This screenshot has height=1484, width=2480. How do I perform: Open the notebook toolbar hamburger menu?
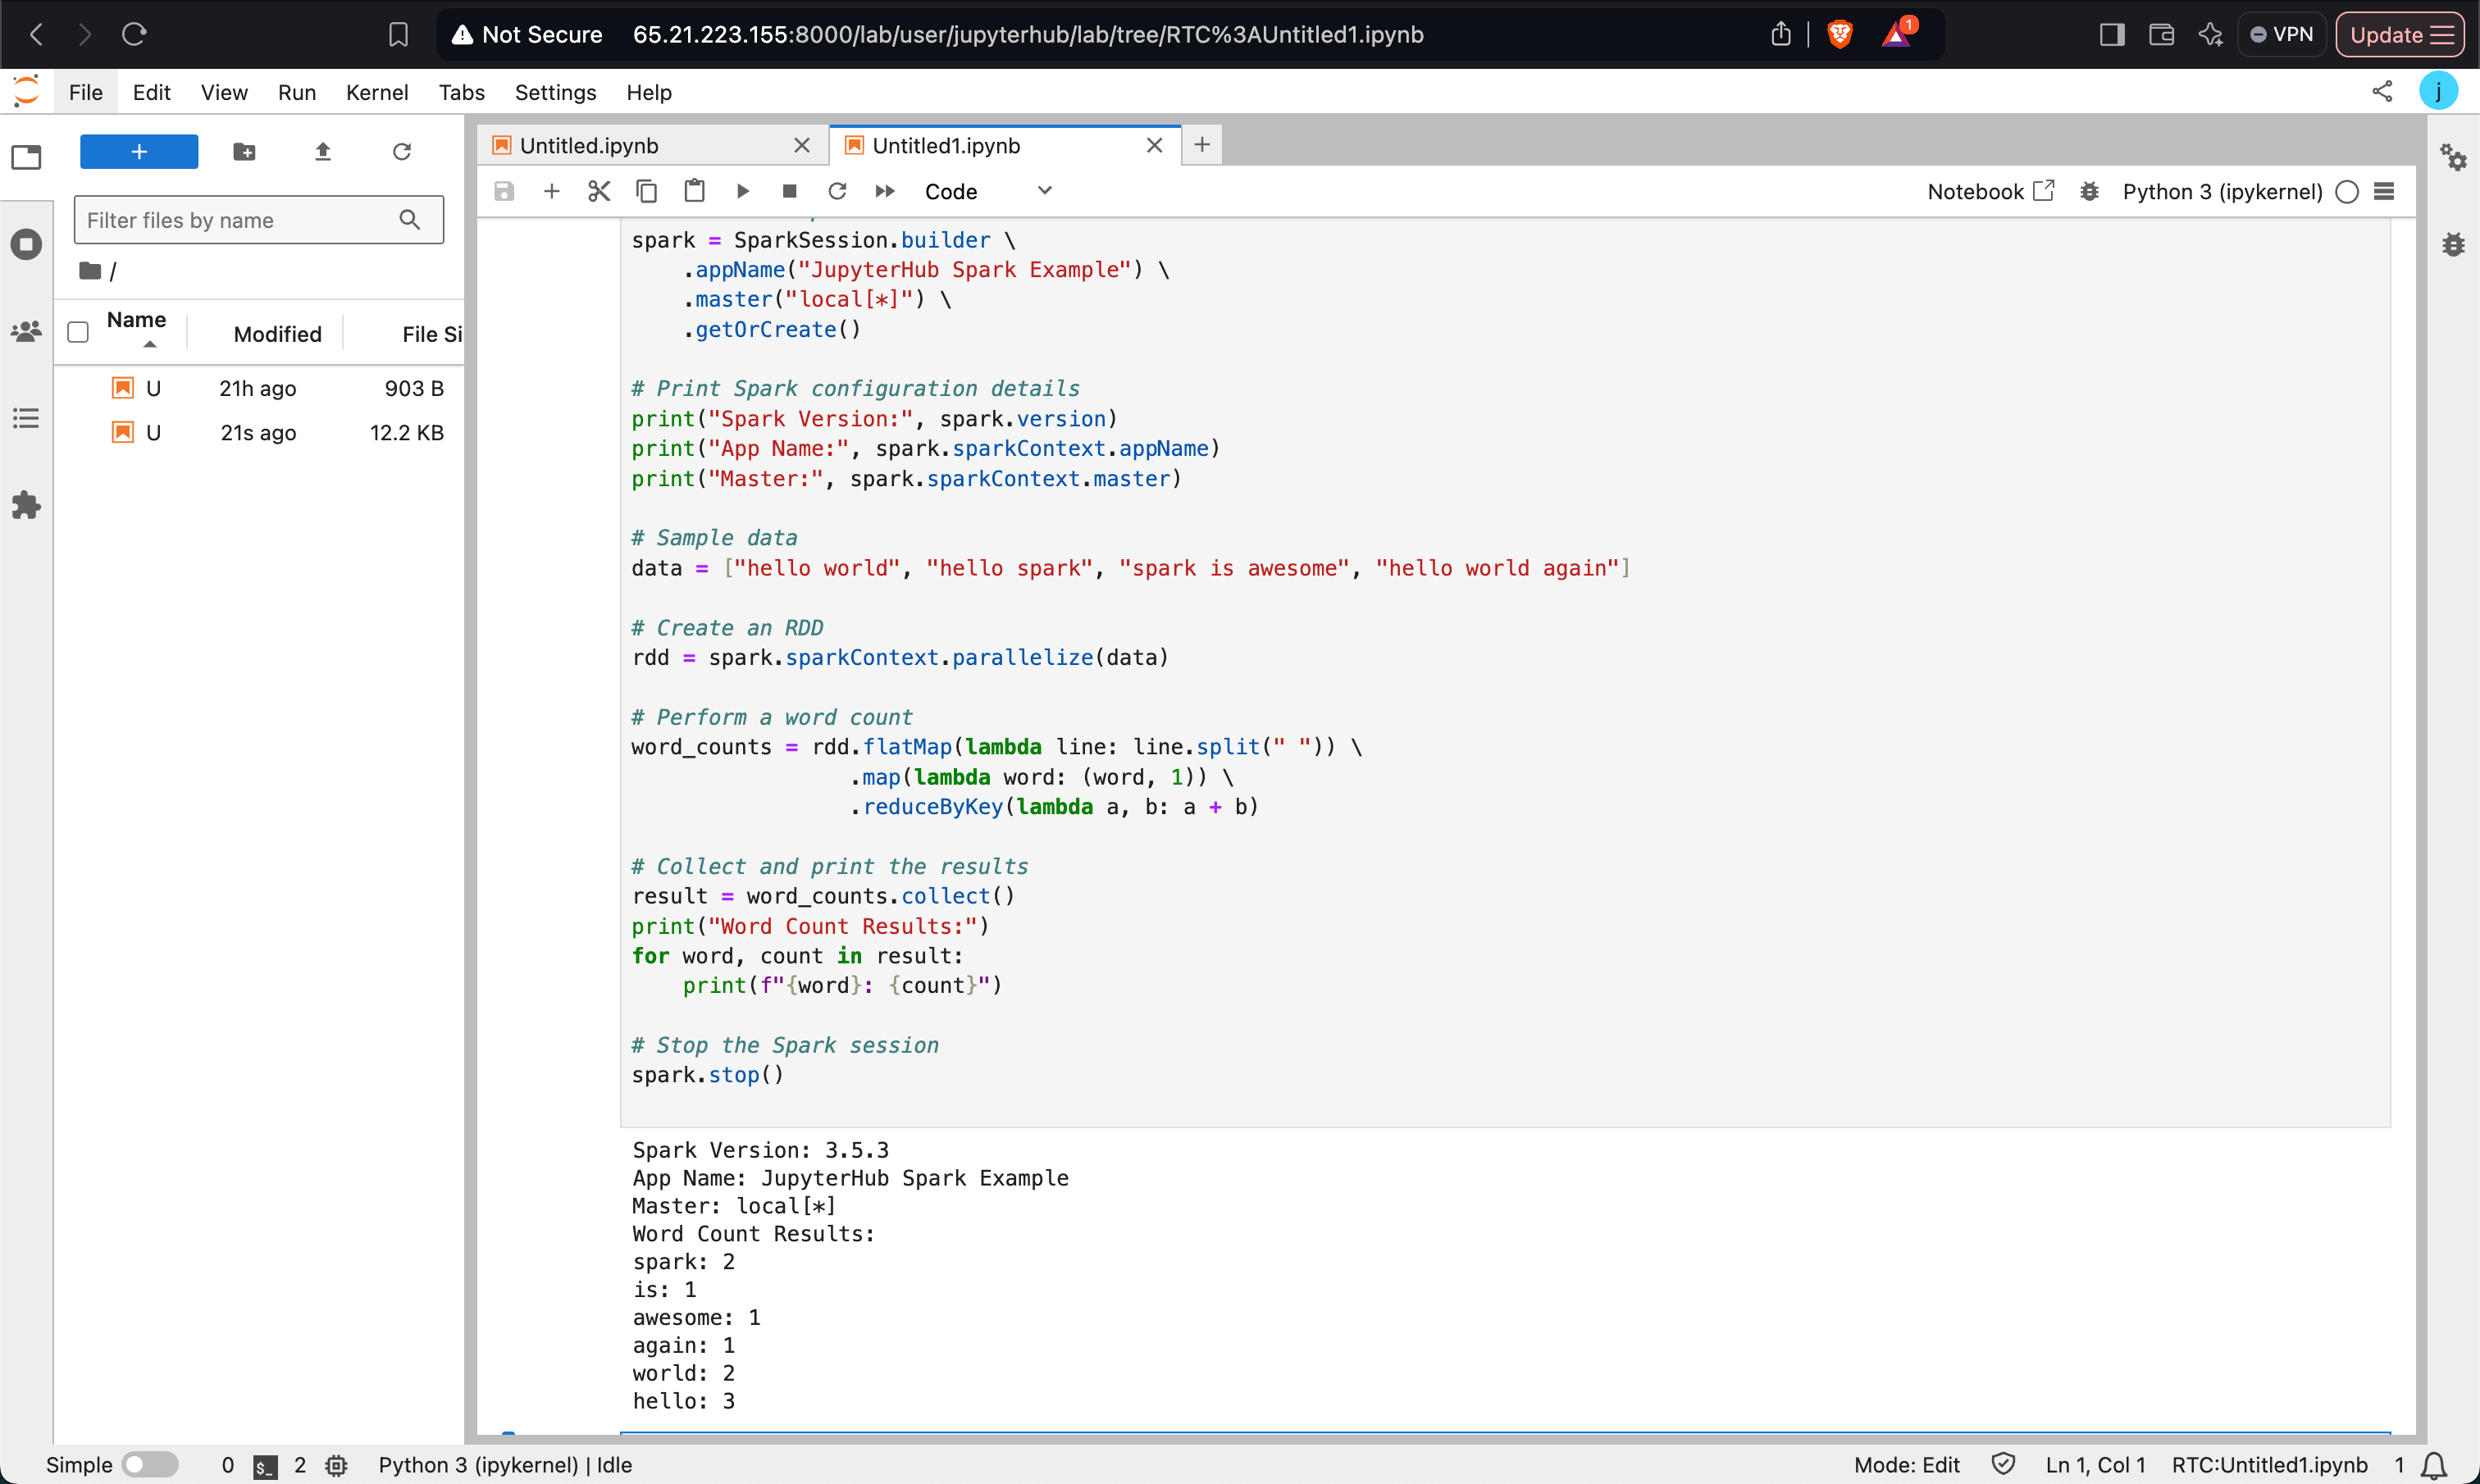point(2384,191)
